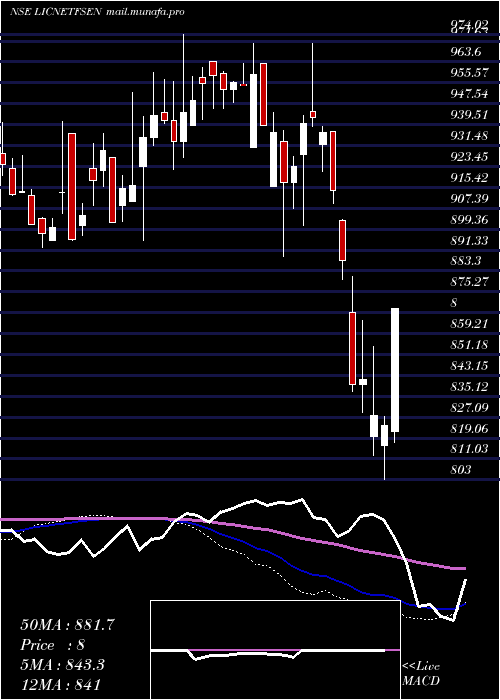This screenshot has height=700, width=500.
Task: Click the 955.57 price axis label
Action: point(469,73)
